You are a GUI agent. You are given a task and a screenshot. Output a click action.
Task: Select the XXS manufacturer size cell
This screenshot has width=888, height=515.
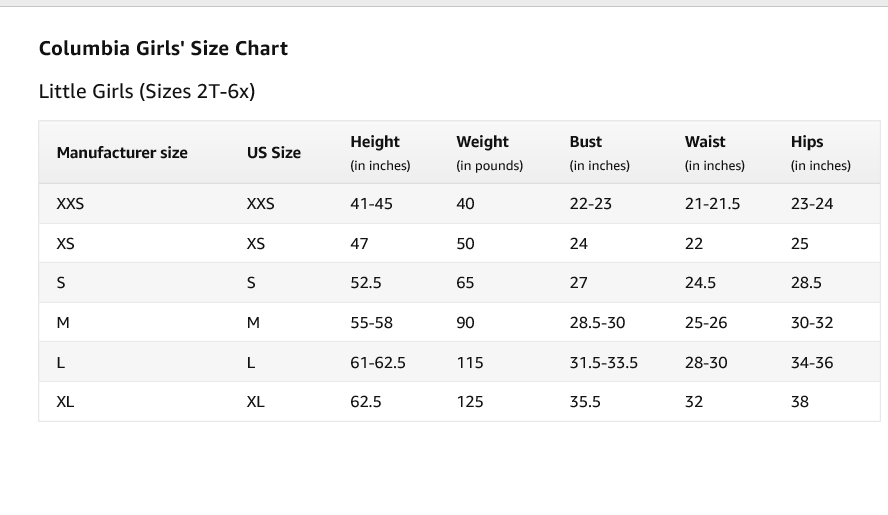click(x=70, y=204)
